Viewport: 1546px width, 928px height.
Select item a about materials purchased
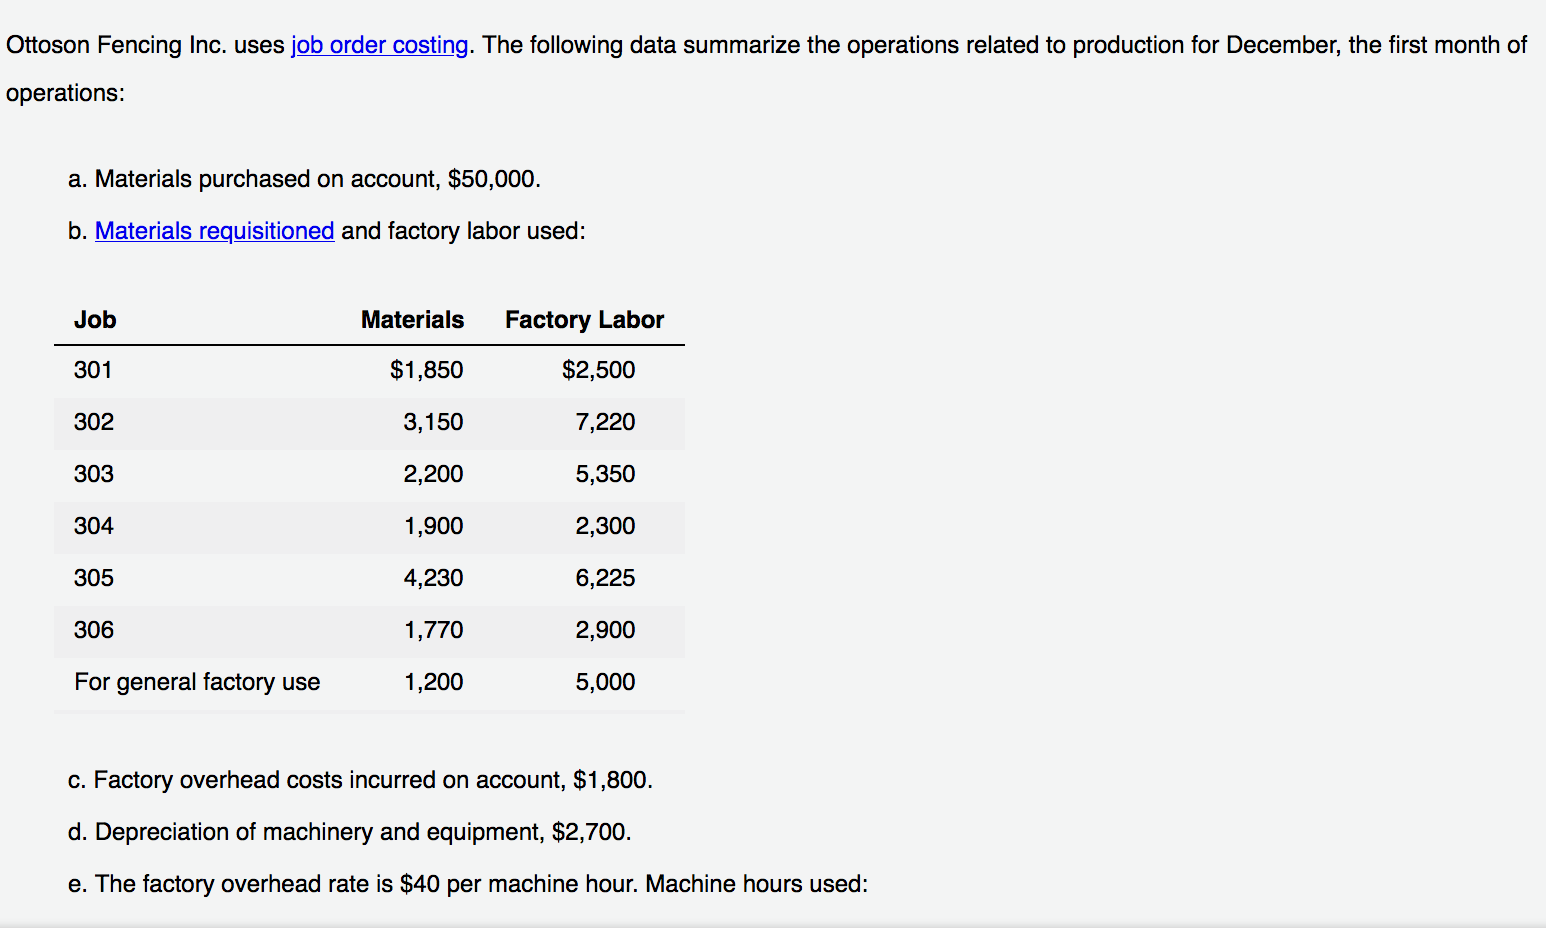tap(304, 179)
